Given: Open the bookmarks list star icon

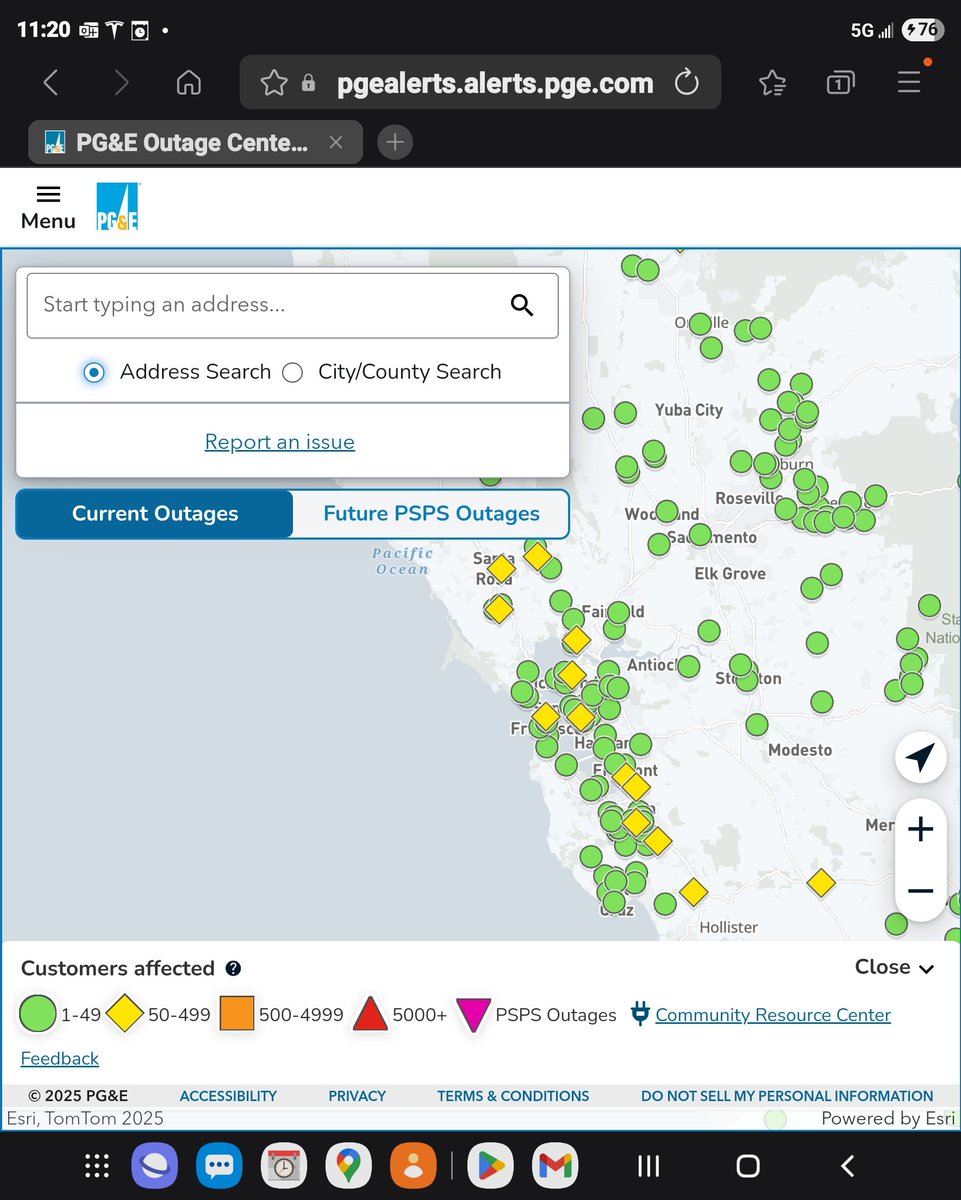Looking at the screenshot, I should [772, 83].
